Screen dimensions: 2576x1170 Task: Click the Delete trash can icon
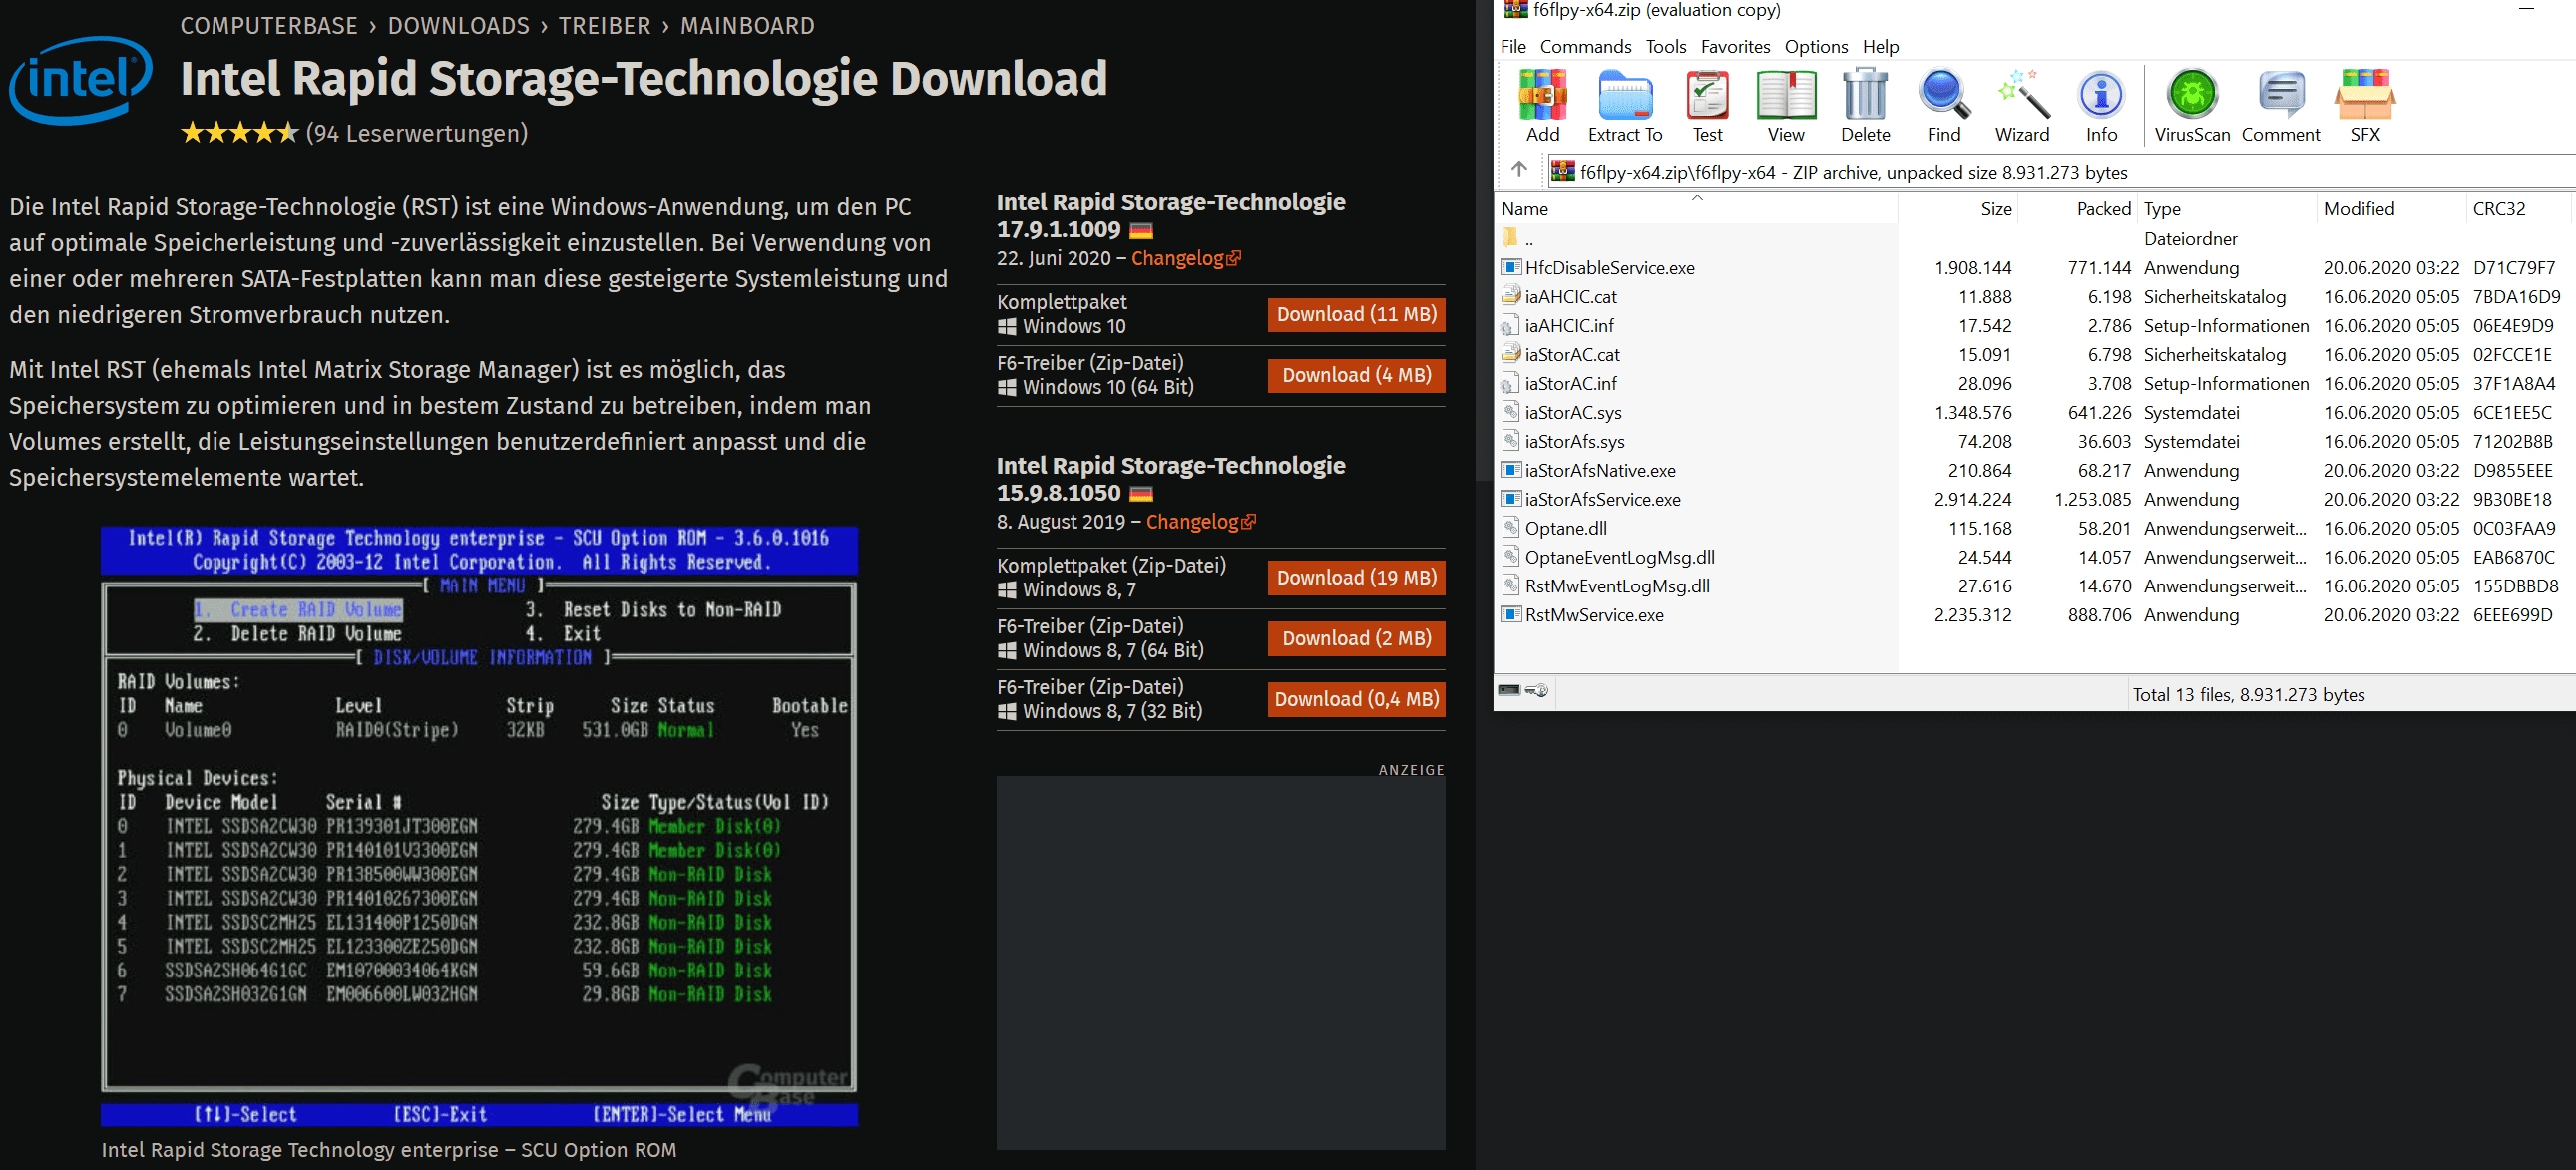(1865, 105)
